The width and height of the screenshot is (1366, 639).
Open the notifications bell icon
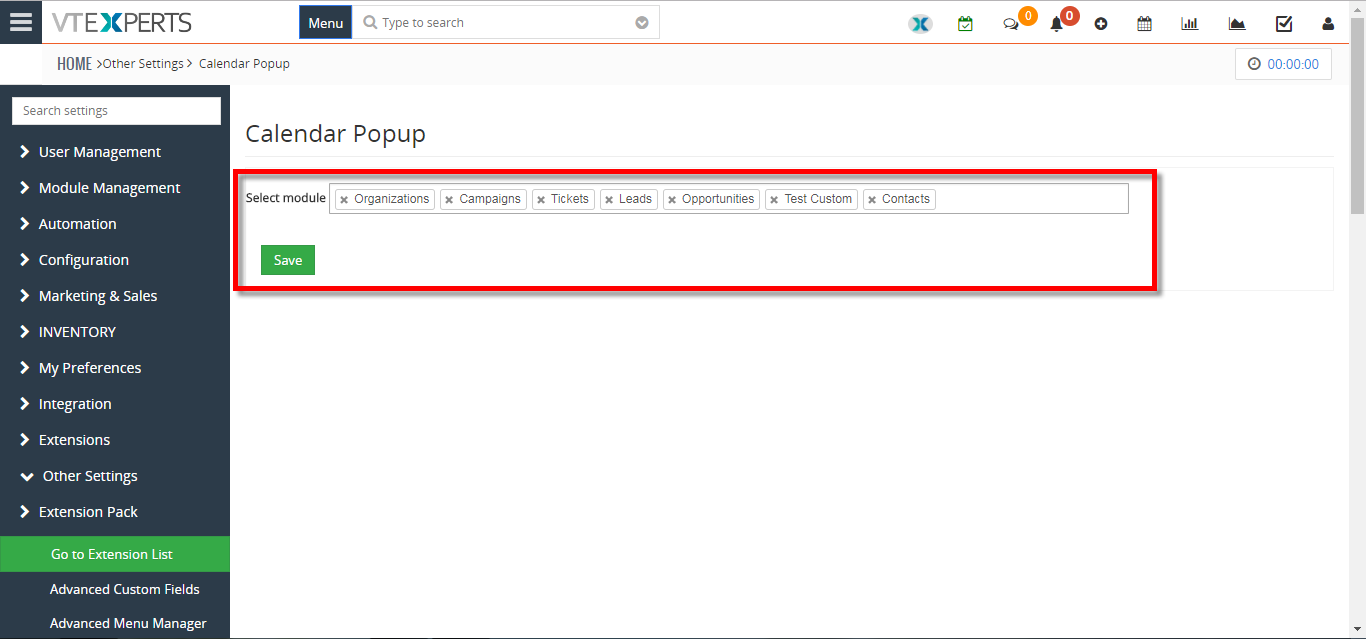(1056, 24)
